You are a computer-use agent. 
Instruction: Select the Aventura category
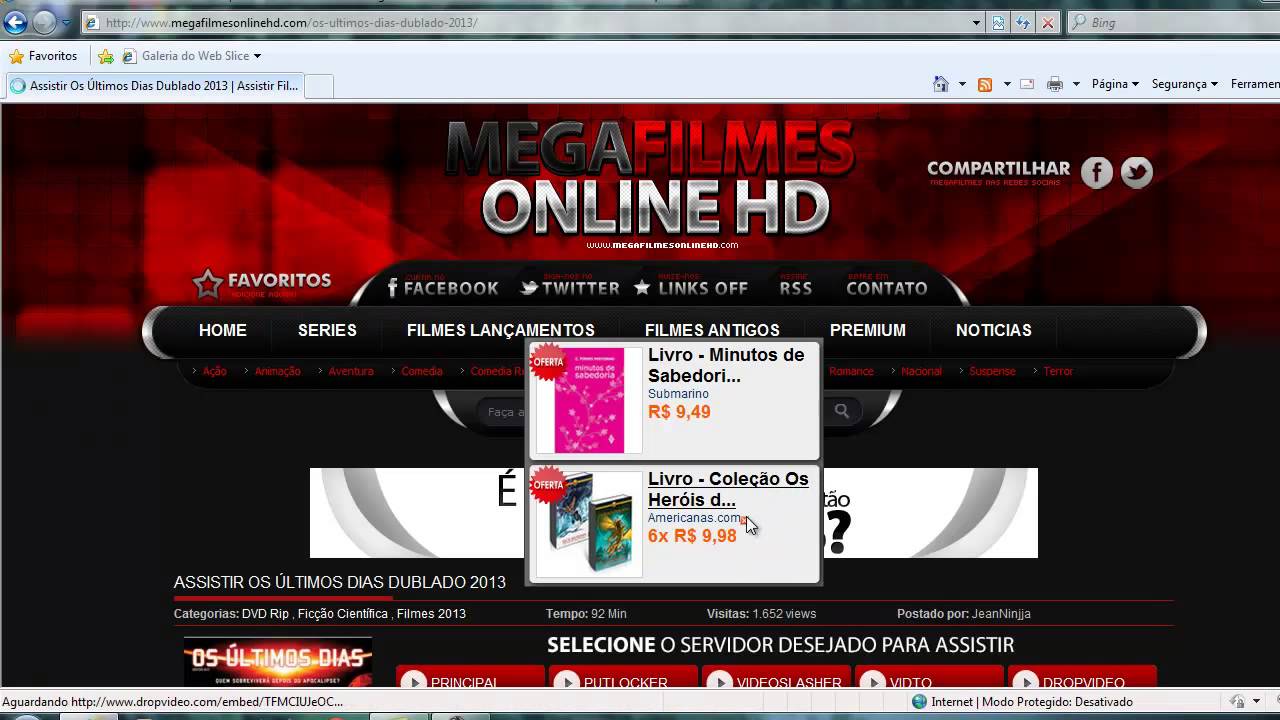[x=351, y=371]
